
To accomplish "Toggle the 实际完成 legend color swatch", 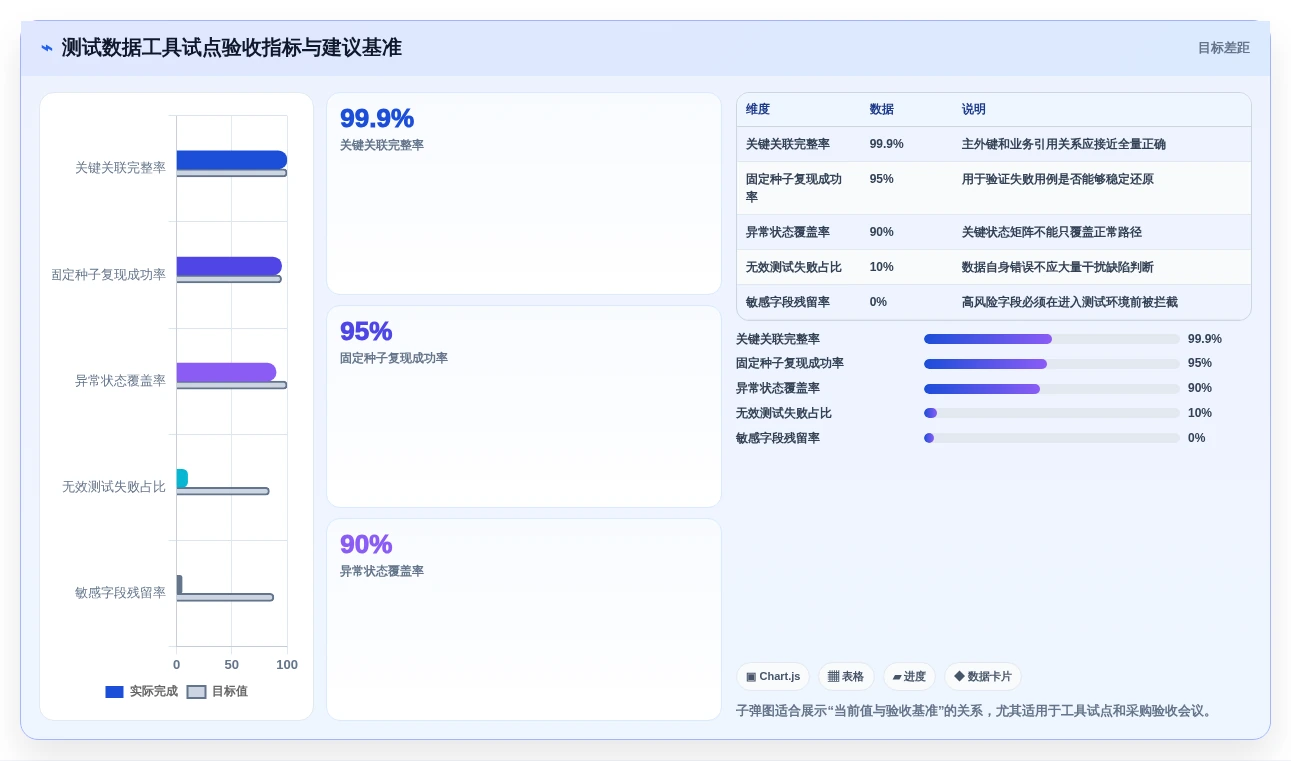I will [114, 692].
